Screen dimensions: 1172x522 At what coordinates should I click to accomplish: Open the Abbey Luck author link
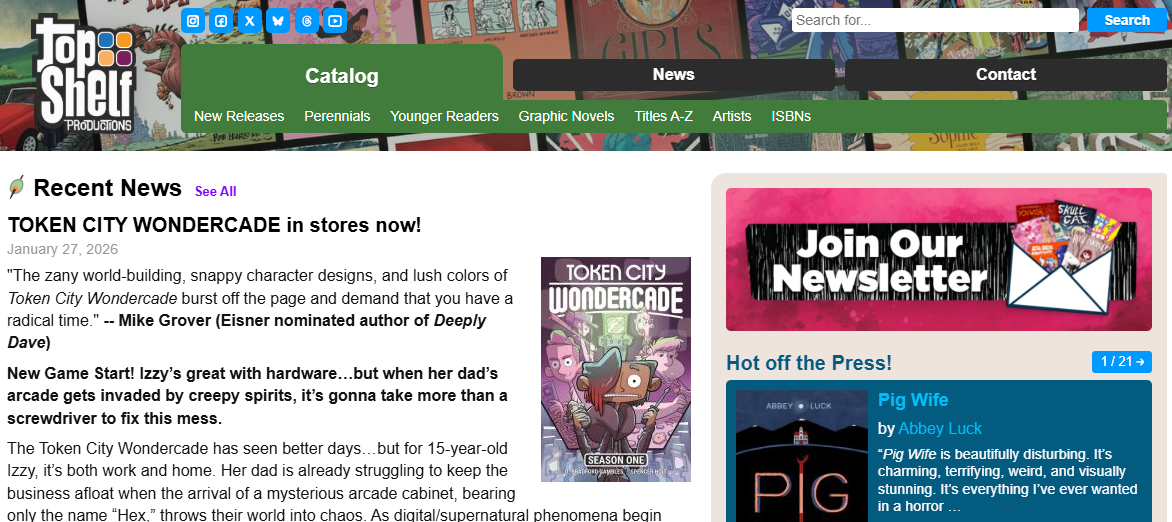(x=940, y=429)
